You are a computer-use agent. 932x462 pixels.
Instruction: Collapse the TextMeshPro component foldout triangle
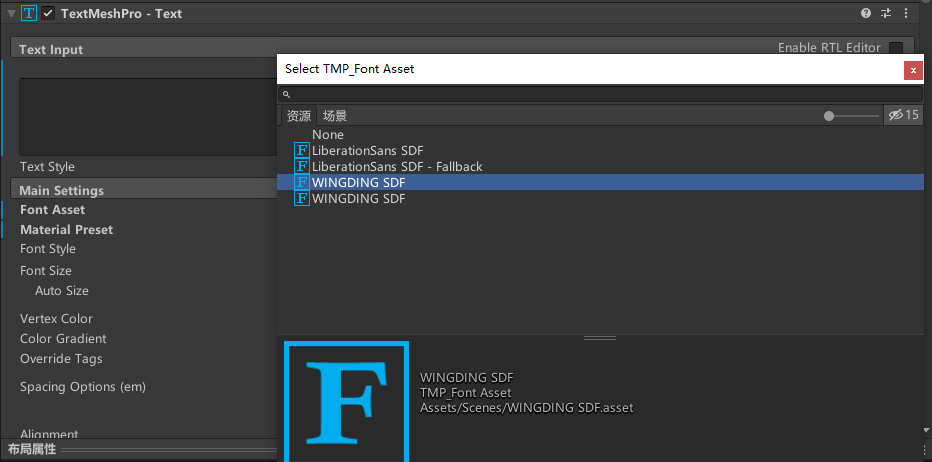pos(11,14)
